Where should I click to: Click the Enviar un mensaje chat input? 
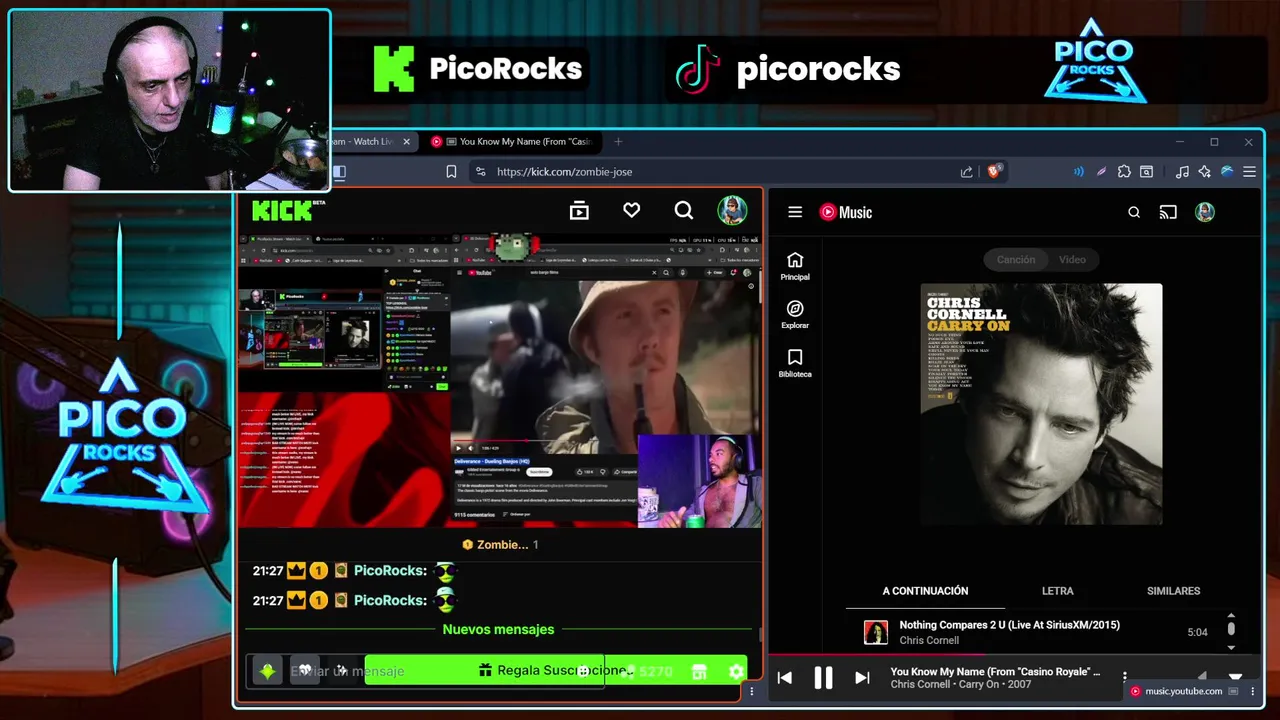pyautogui.click(x=425, y=671)
